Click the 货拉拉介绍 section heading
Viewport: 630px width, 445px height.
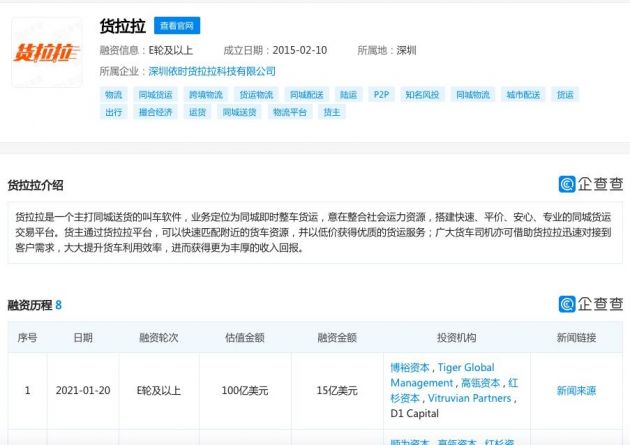coord(36,186)
